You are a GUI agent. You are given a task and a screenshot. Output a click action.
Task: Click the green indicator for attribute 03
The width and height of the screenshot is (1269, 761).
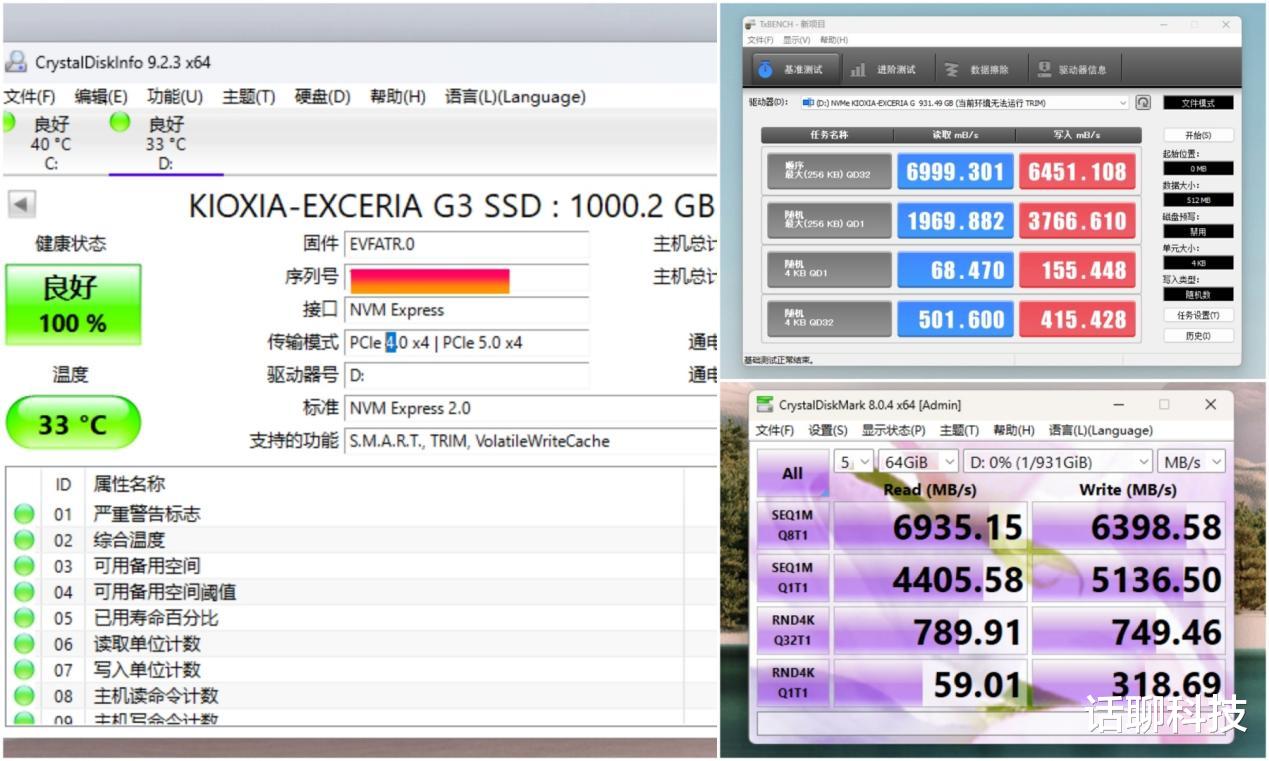24,566
